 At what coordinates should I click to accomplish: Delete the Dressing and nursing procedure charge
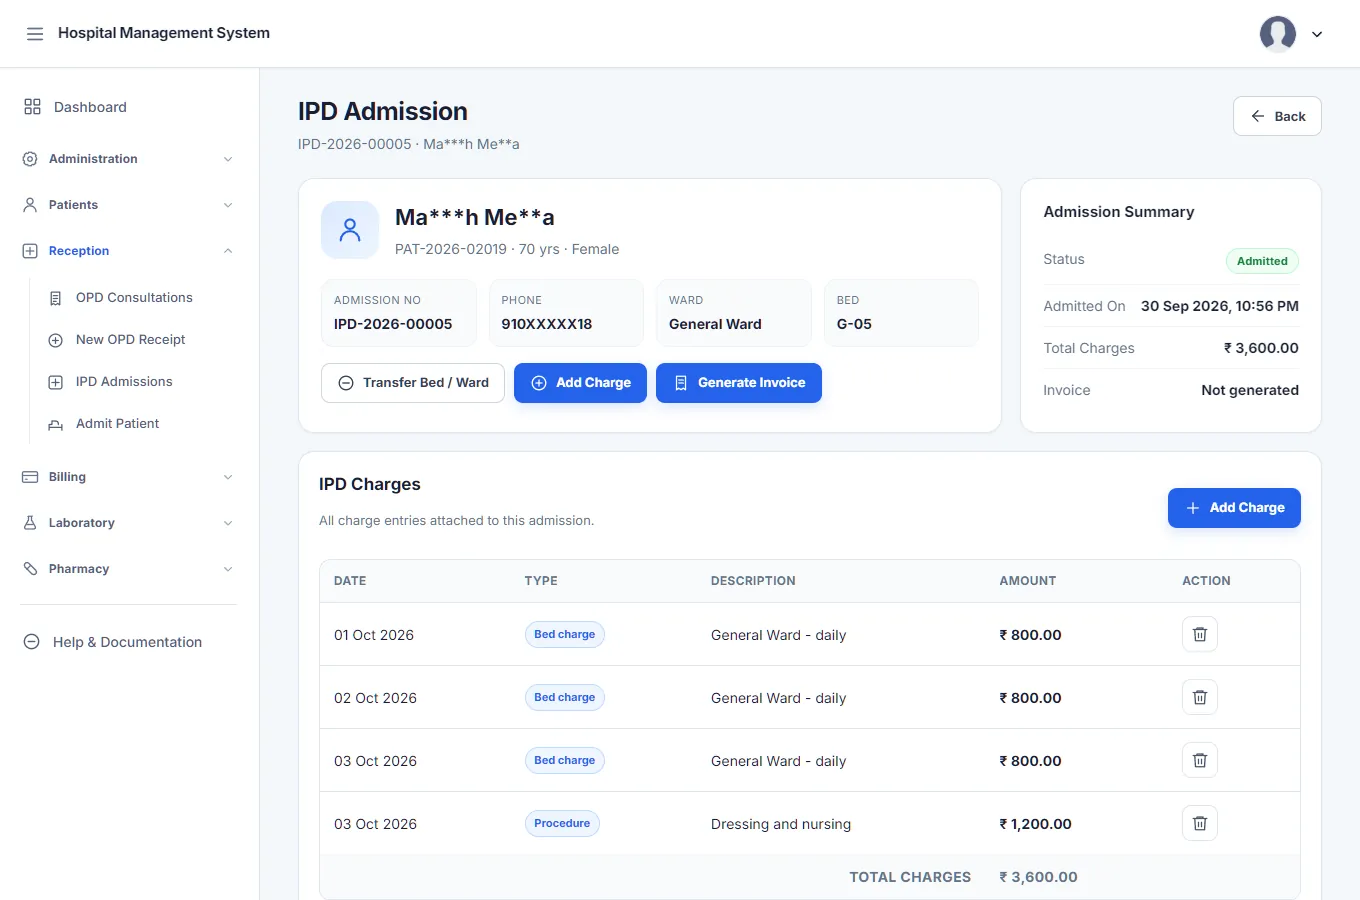(1200, 823)
